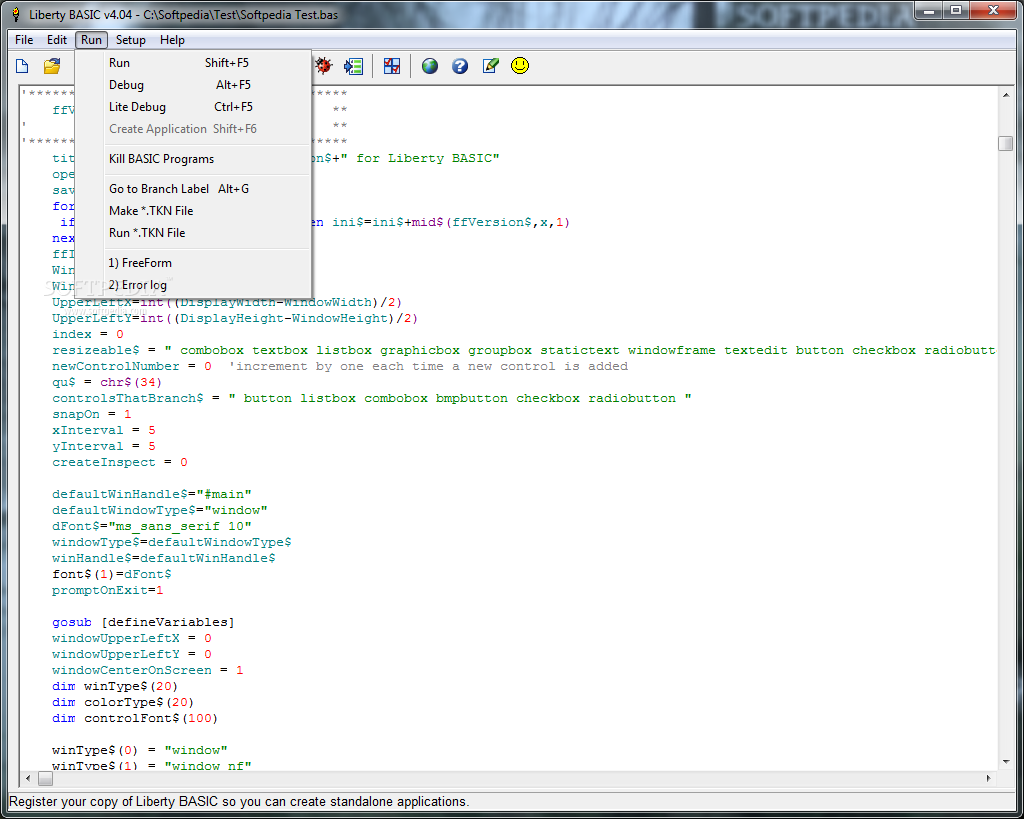Viewport: 1024px width, 819px height.
Task: Open the Help menu
Action: pyautogui.click(x=172, y=40)
